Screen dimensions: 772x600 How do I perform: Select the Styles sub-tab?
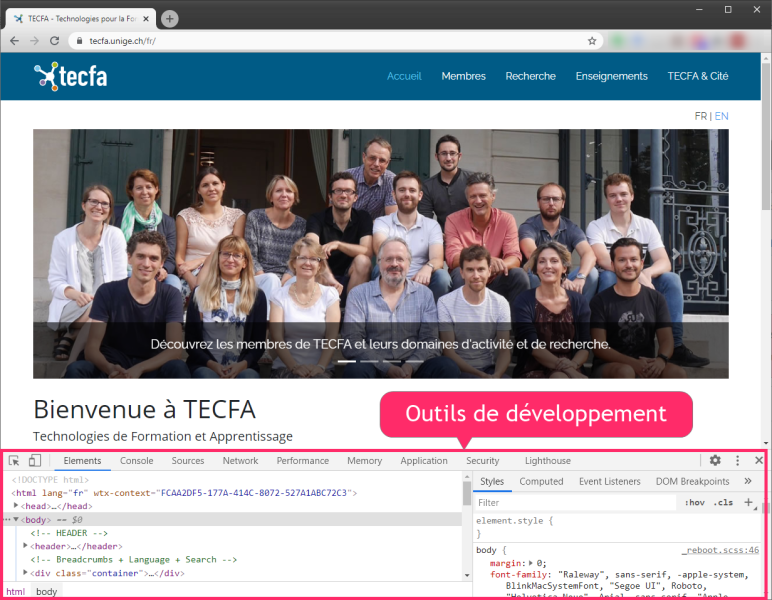coord(492,481)
